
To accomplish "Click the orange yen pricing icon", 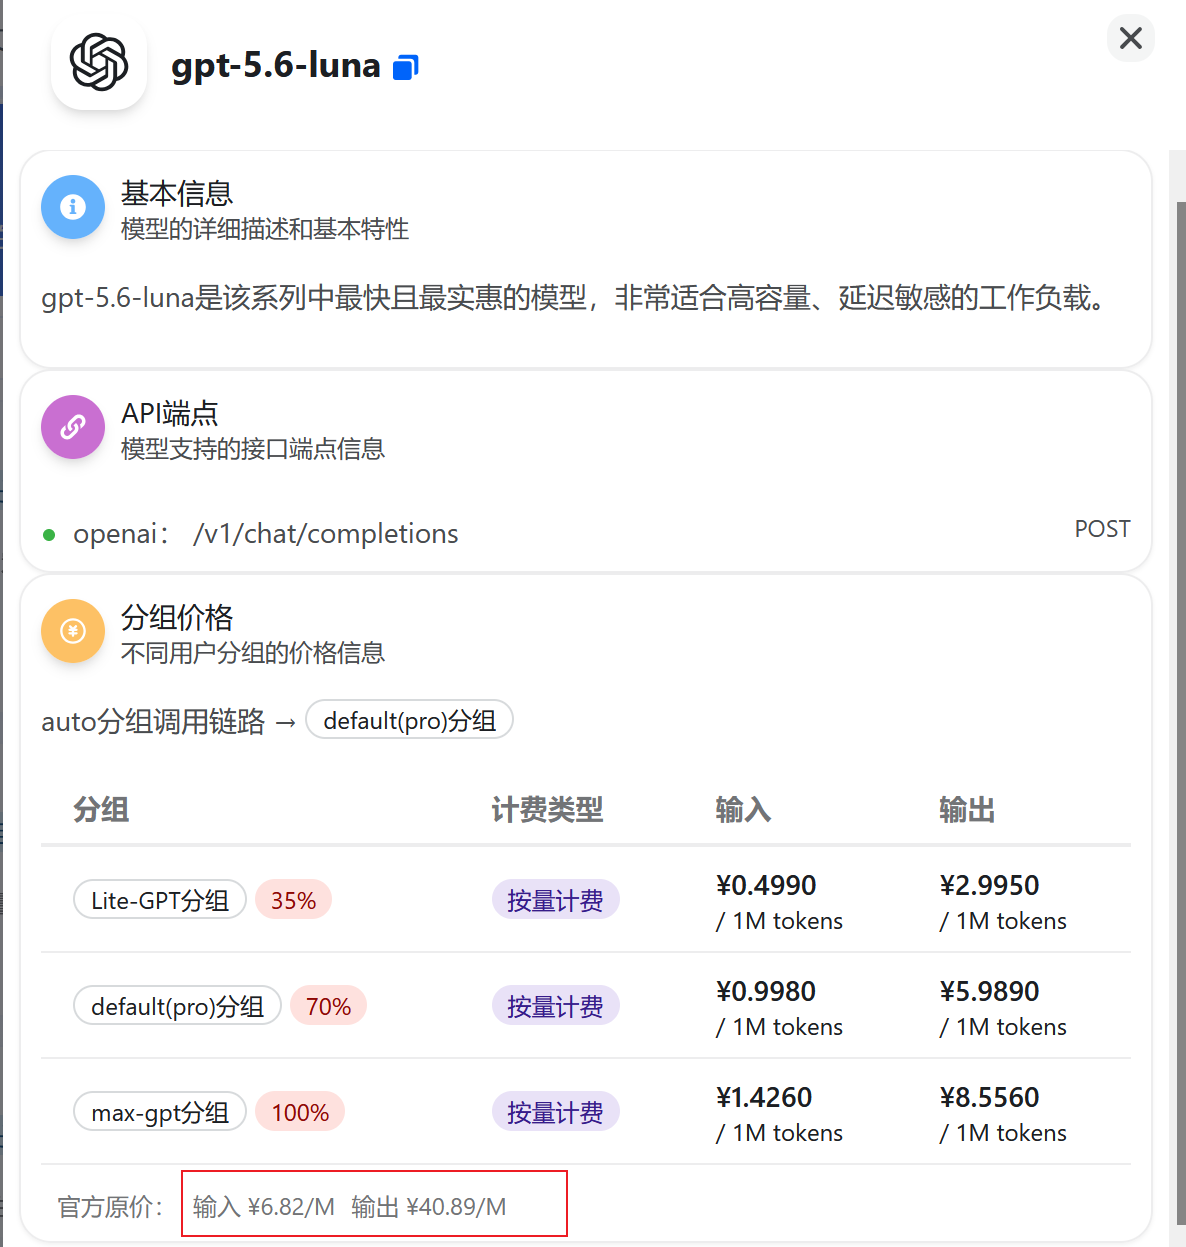I will pyautogui.click(x=73, y=631).
